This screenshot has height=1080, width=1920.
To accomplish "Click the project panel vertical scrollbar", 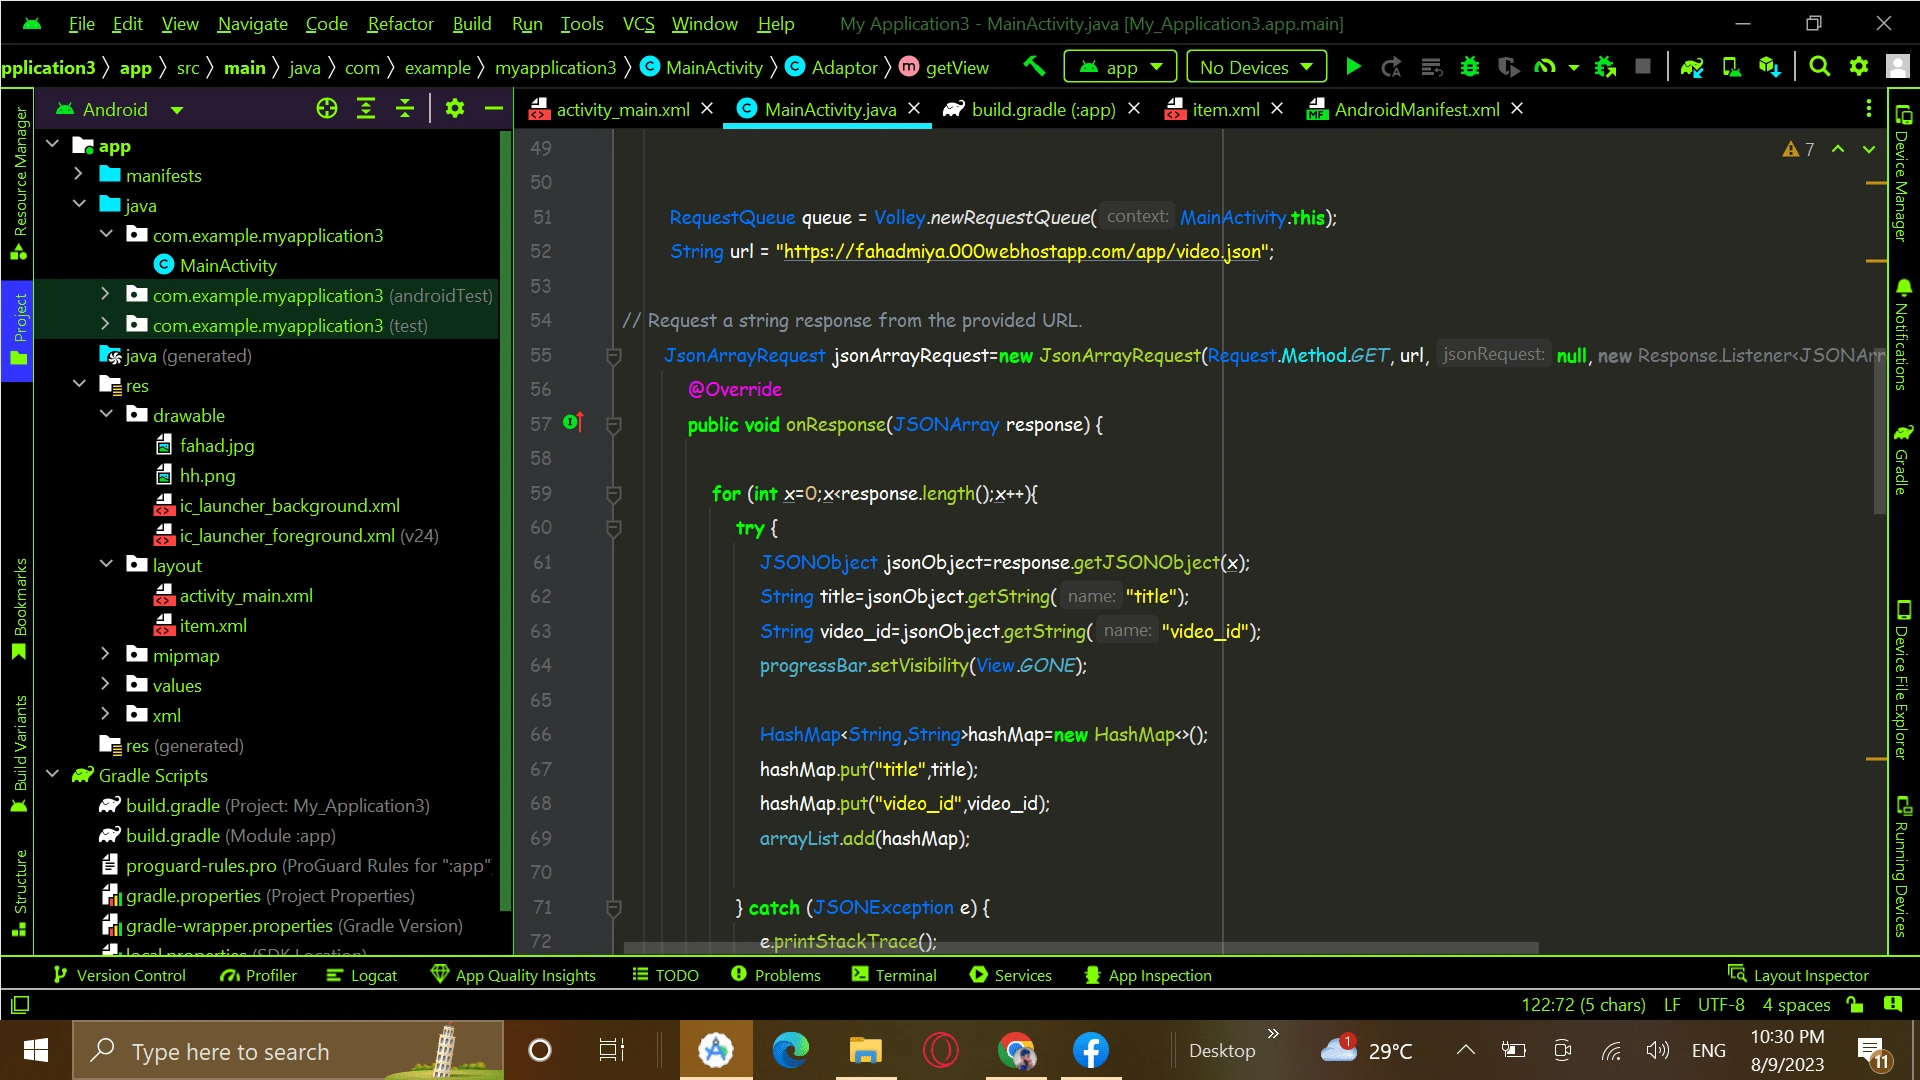I will tap(506, 520).
